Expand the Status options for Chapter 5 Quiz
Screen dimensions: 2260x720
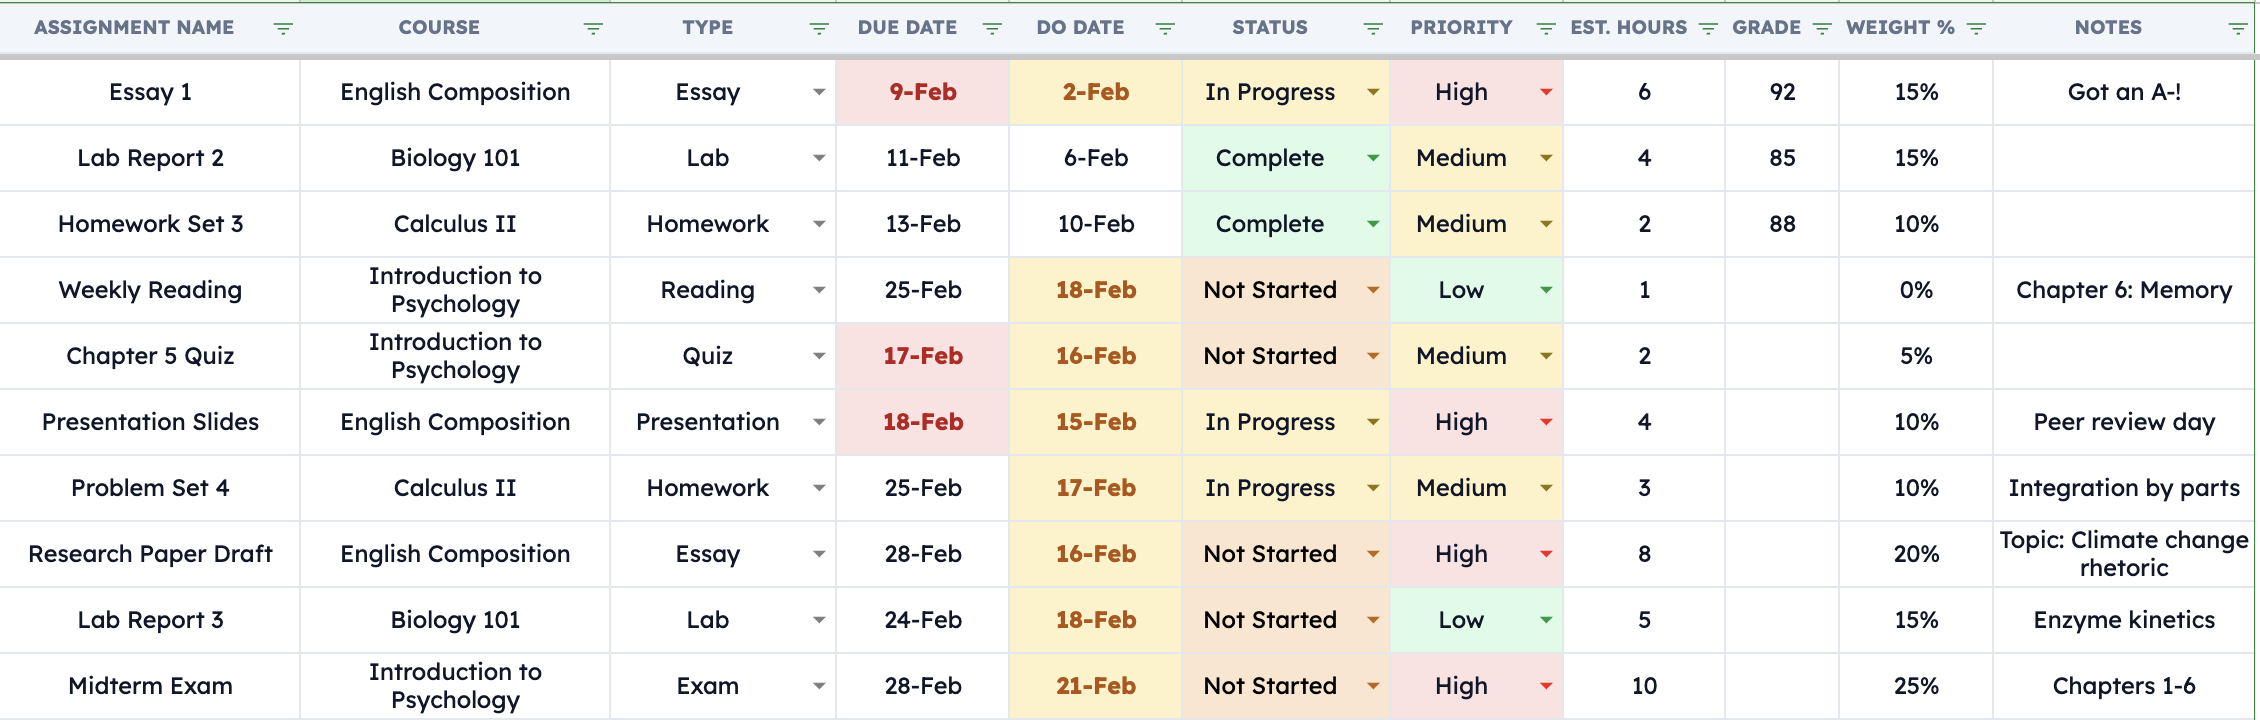click(1371, 356)
